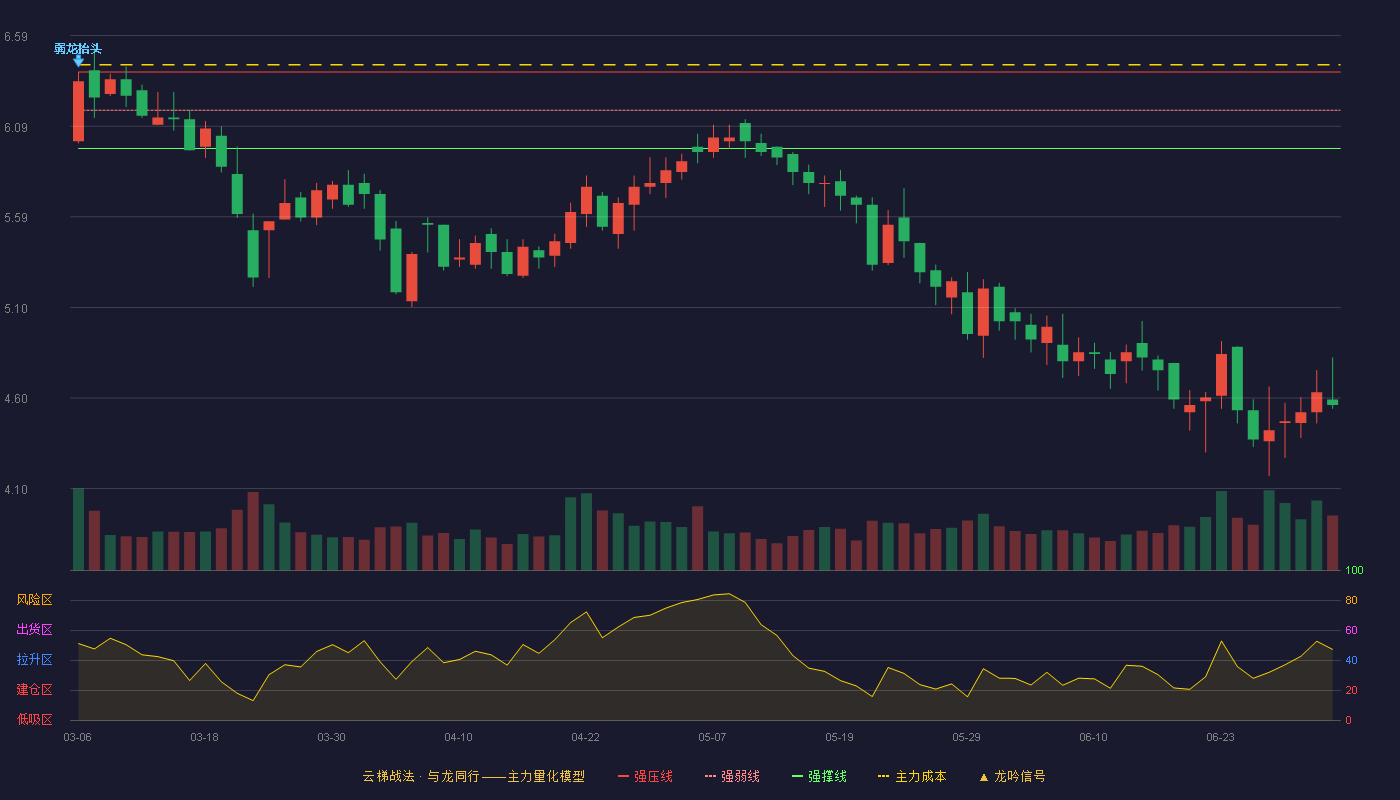Click the 03-30 date label
Image resolution: width=1400 pixels, height=800 pixels.
(x=331, y=737)
